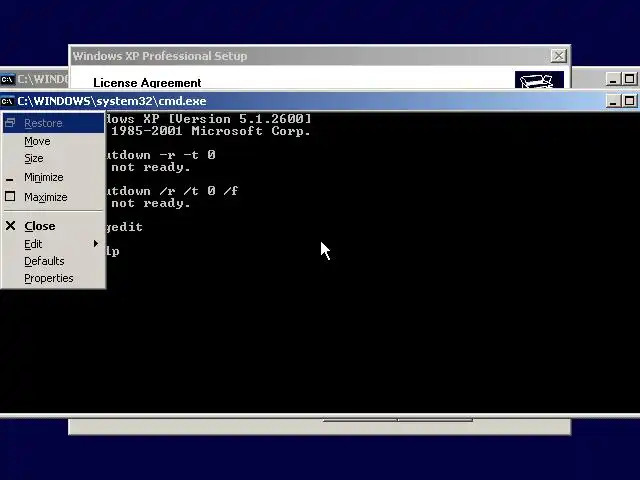This screenshot has width=640, height=480.
Task: Open Defaults from the system menu
Action: pos(53,261)
